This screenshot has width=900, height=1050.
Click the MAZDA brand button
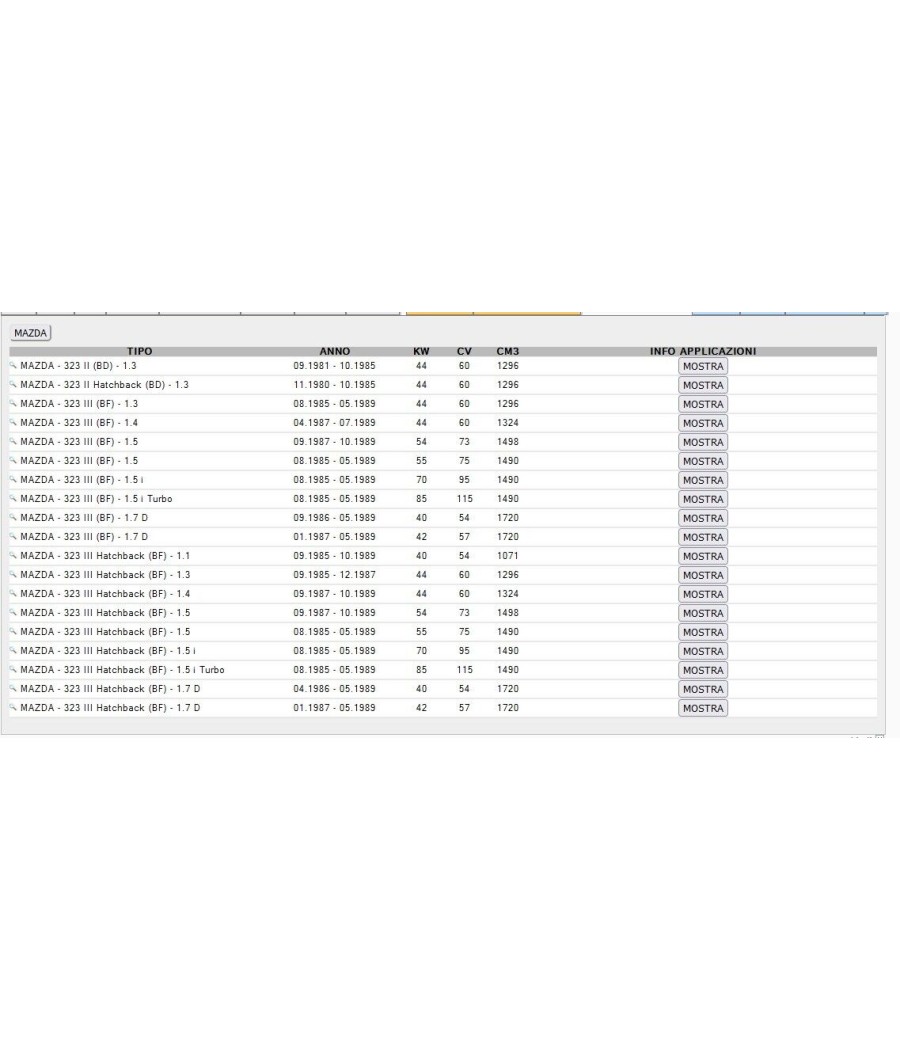pyautogui.click(x=31, y=333)
